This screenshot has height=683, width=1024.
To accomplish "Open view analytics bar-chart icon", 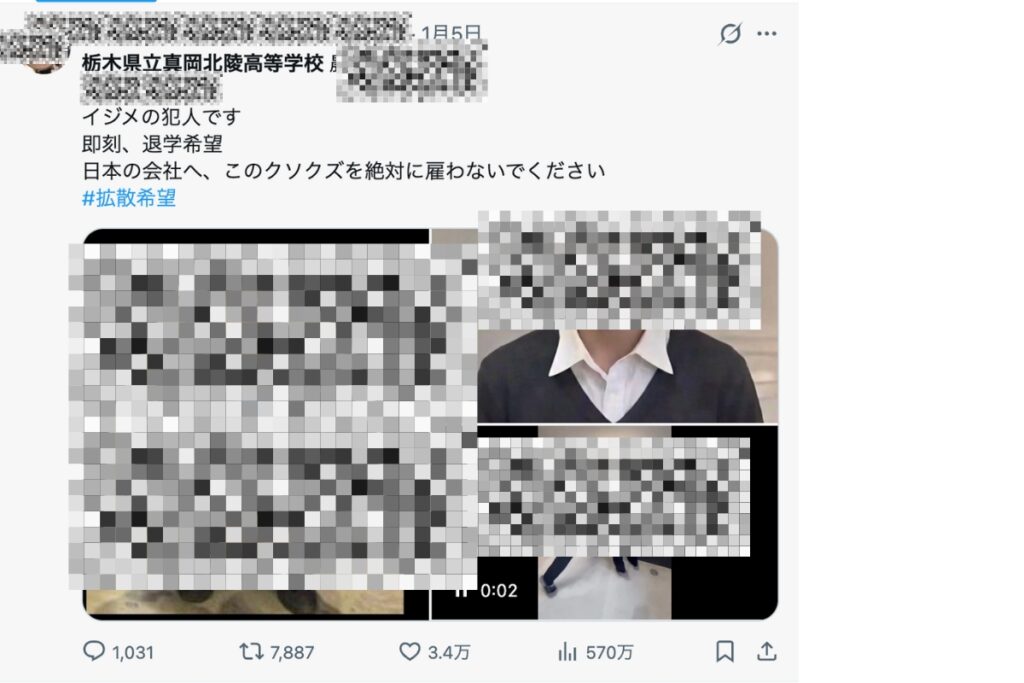I will 567,651.
